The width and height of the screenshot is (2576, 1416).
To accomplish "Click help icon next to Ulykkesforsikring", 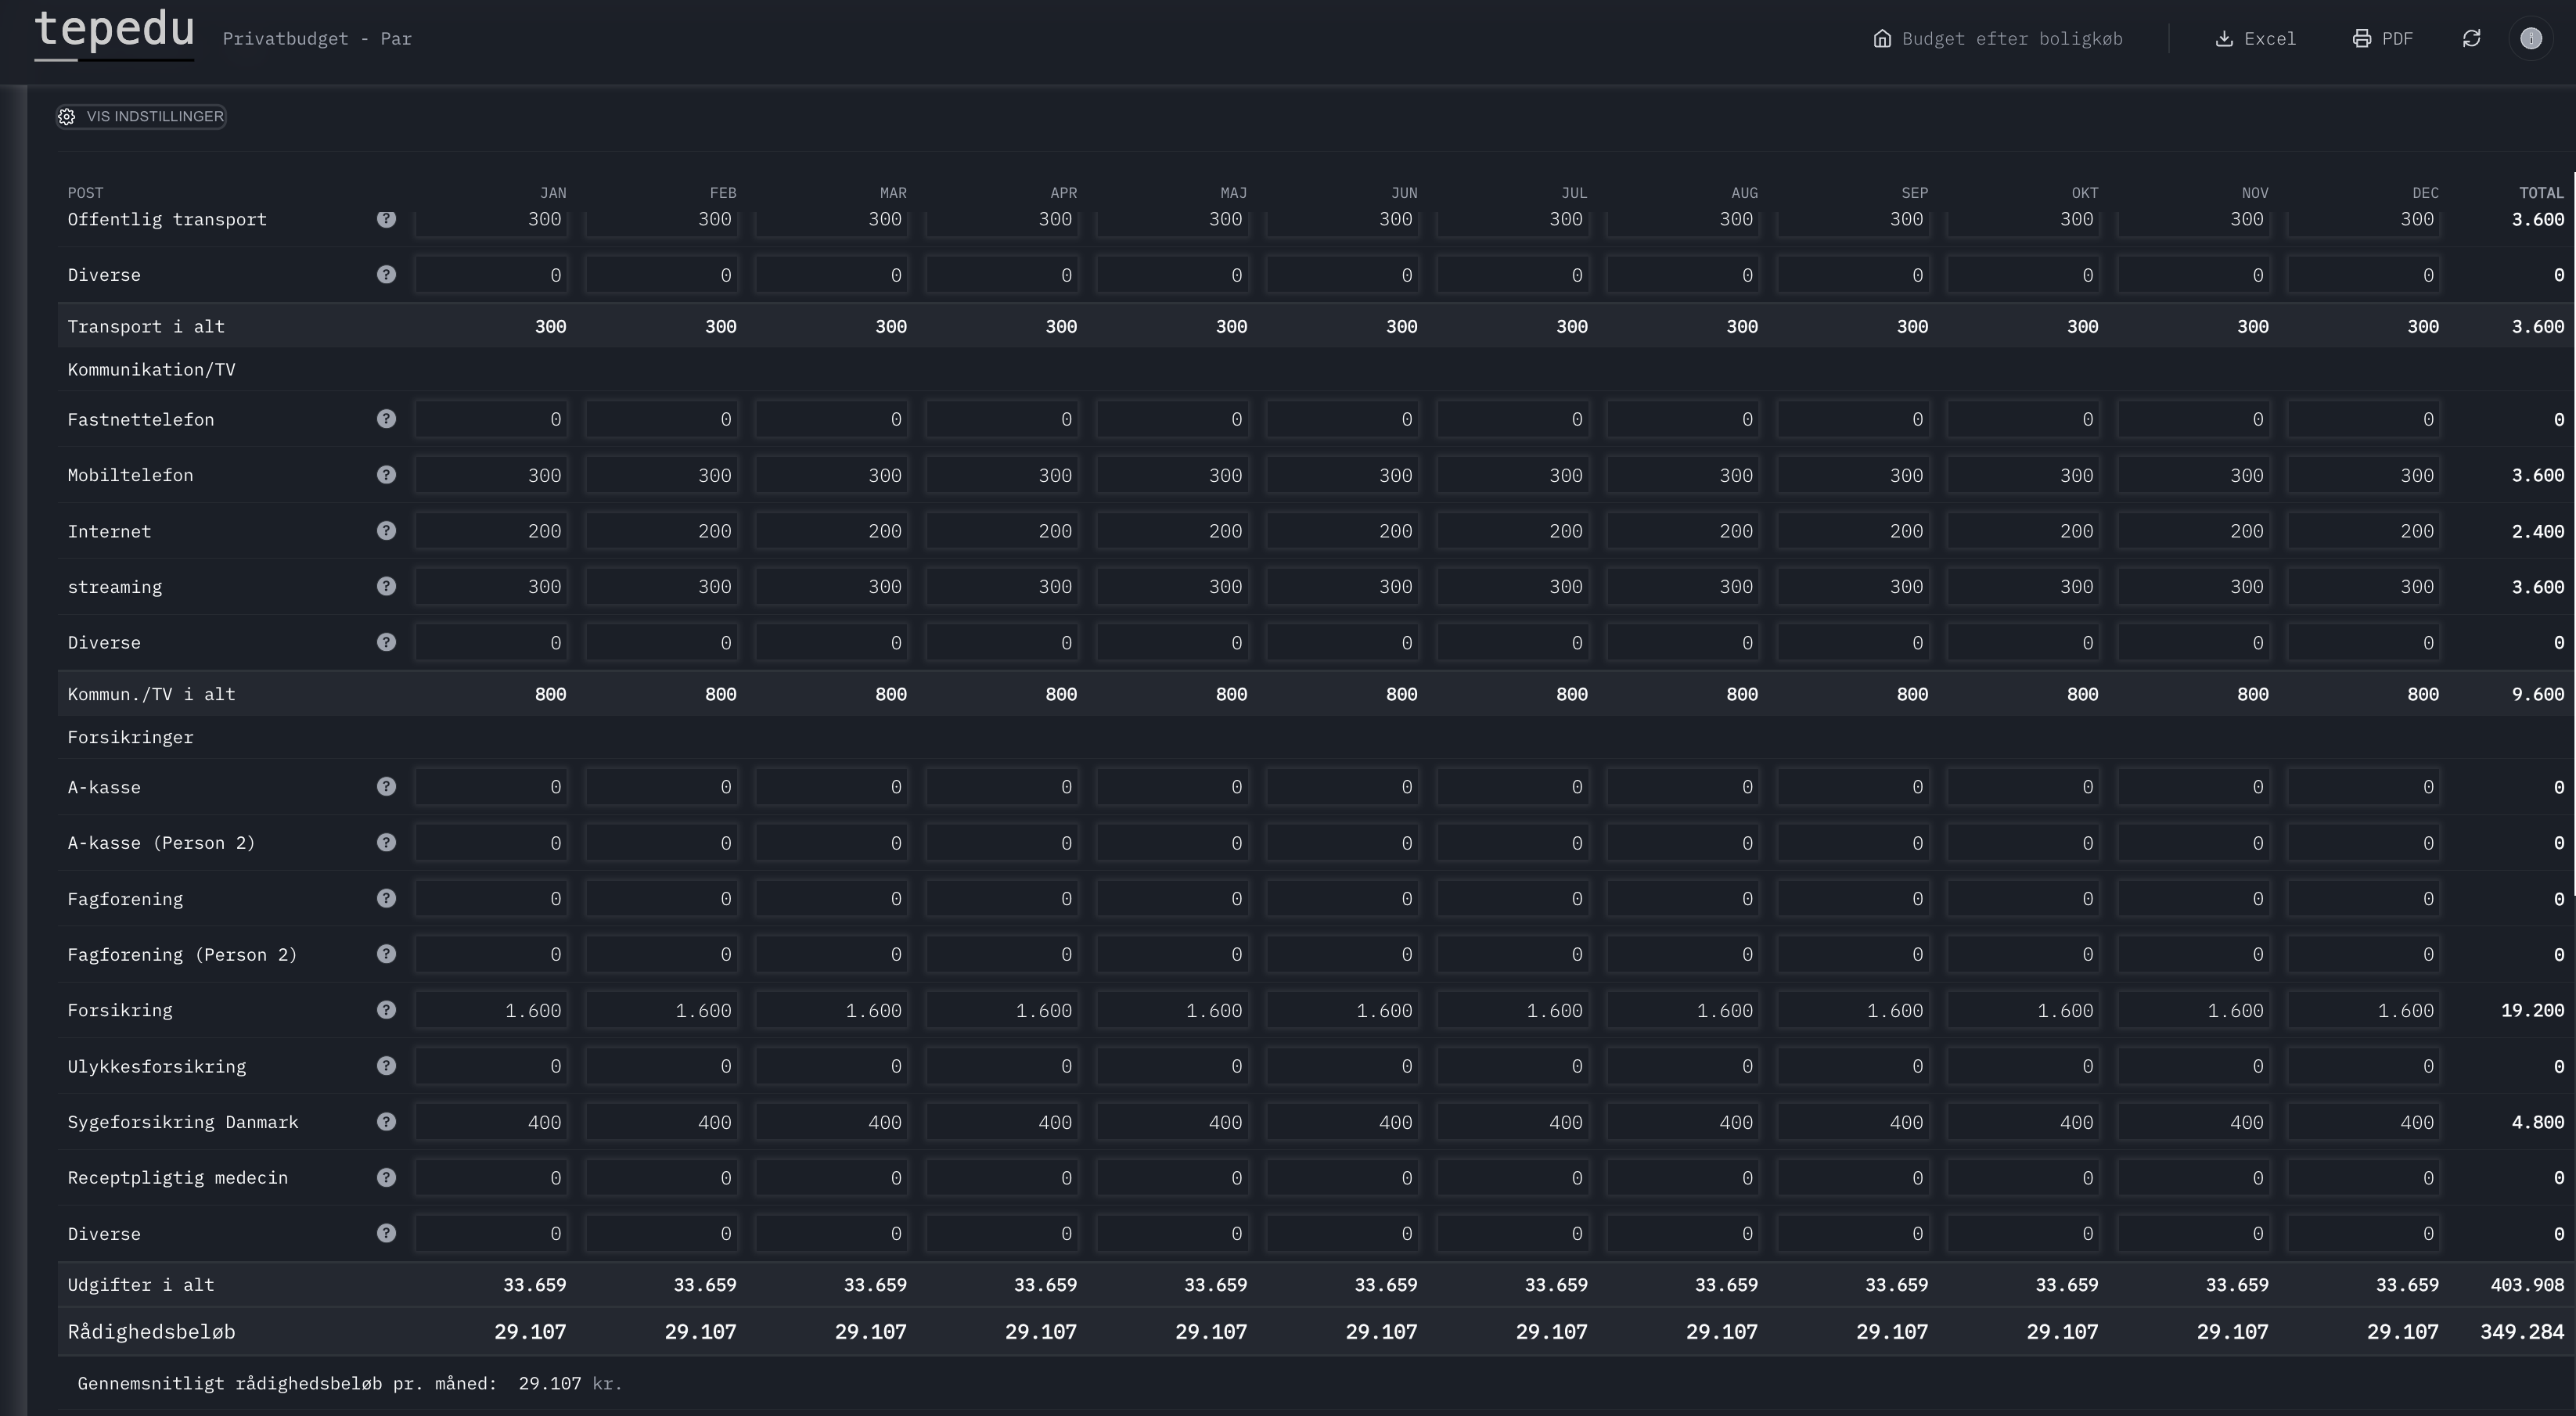I will [x=386, y=1066].
